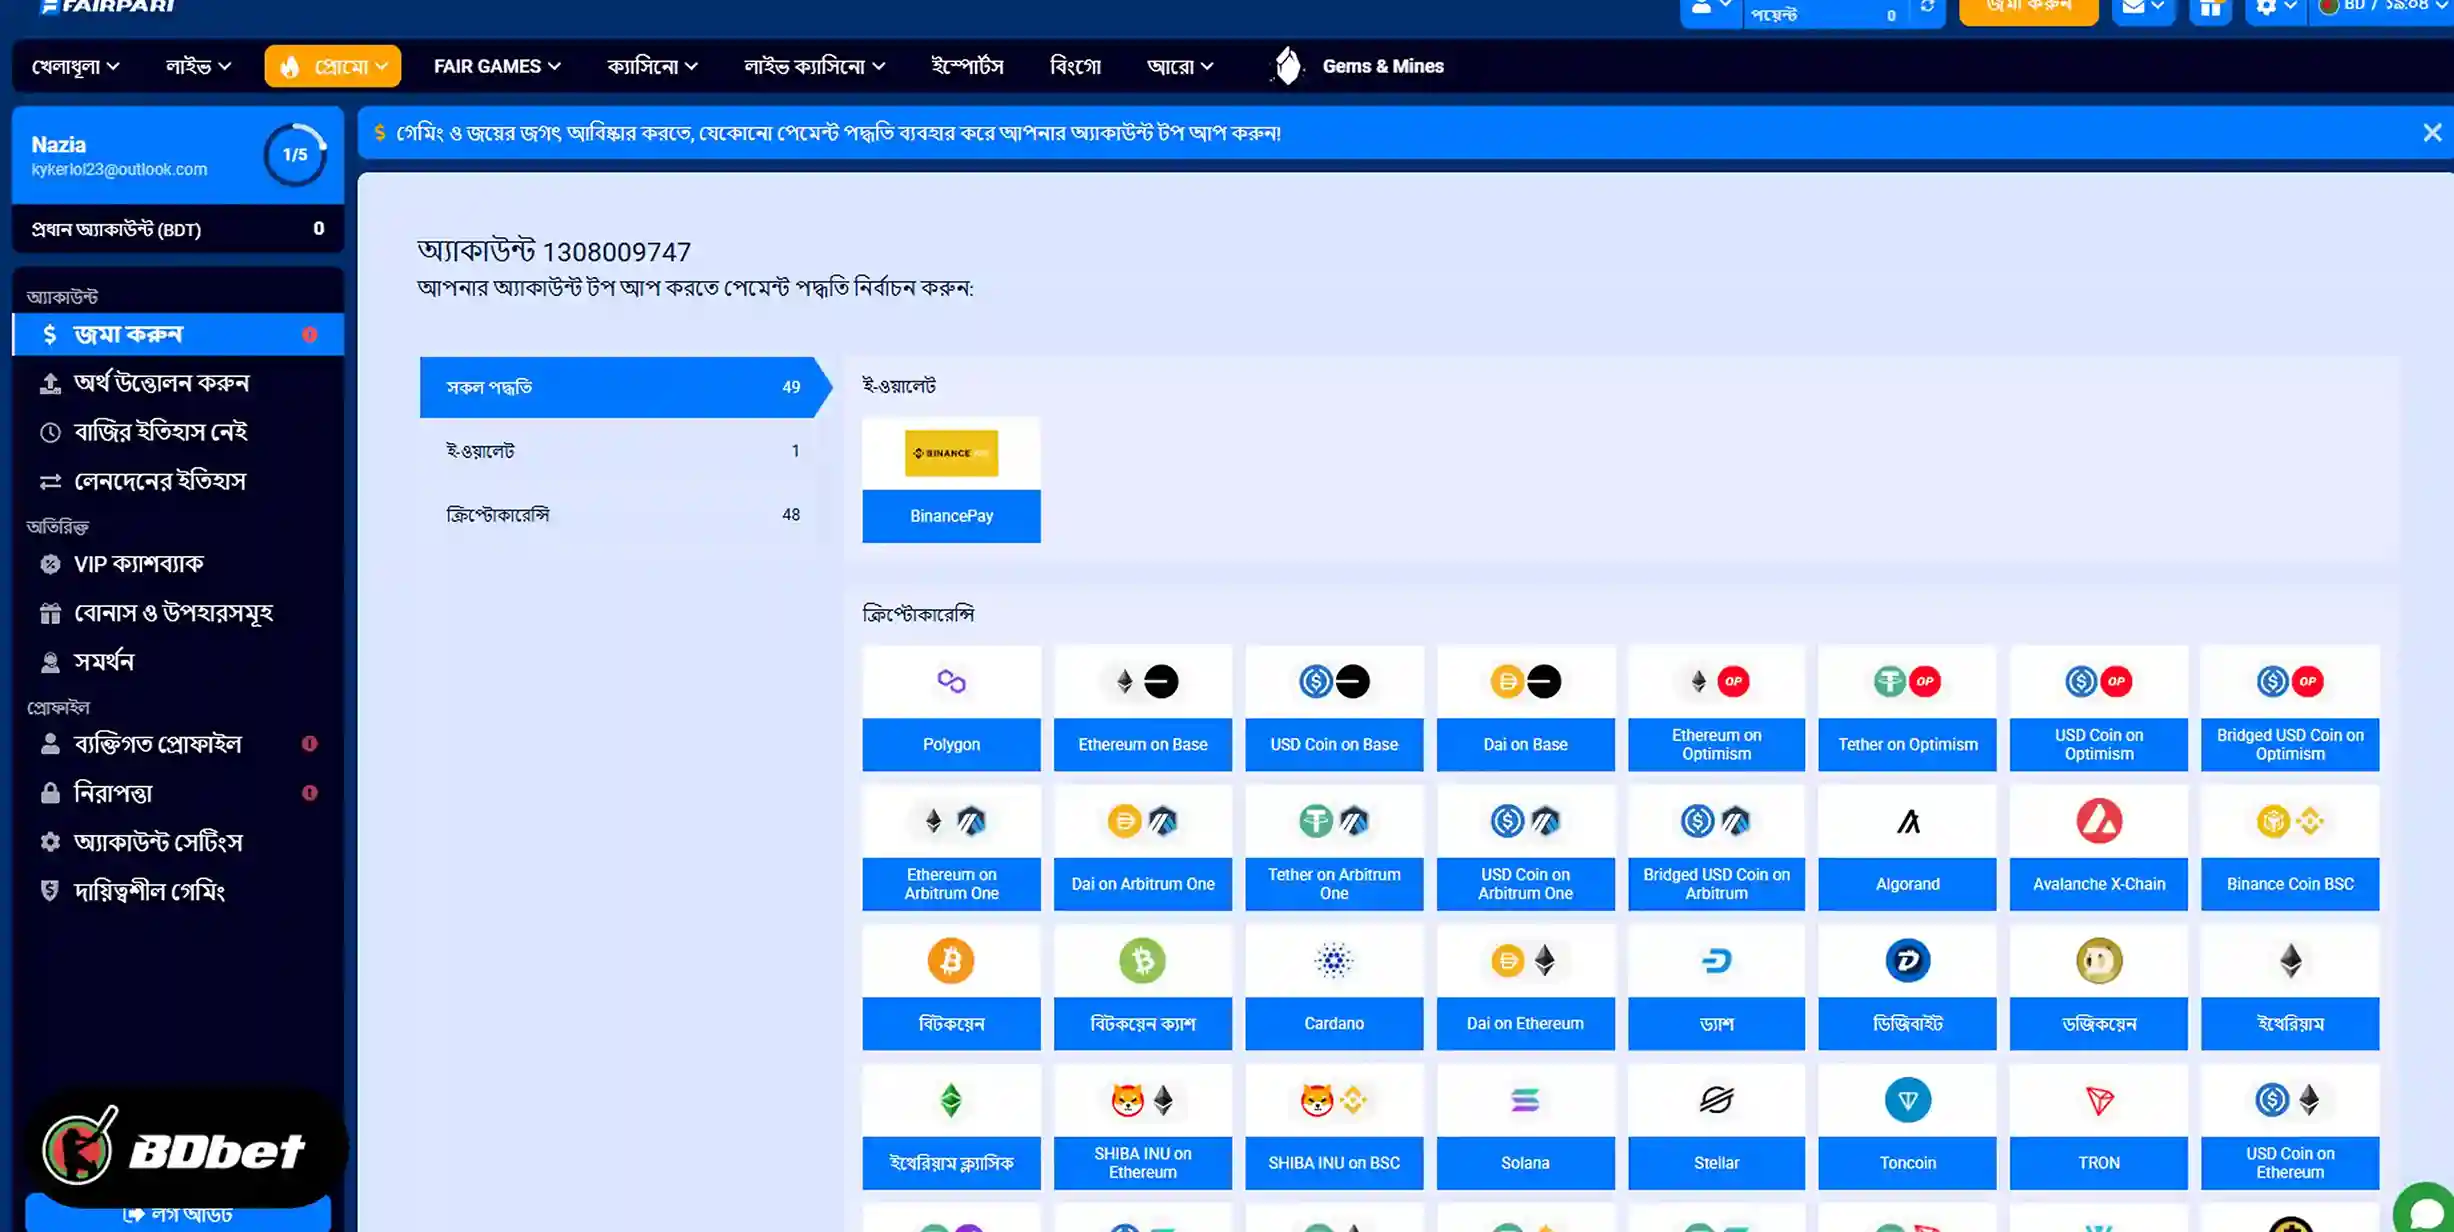Viewport: 2454px width, 1232px height.
Task: Select Avalanche X-Chain tile
Action: [2098, 848]
